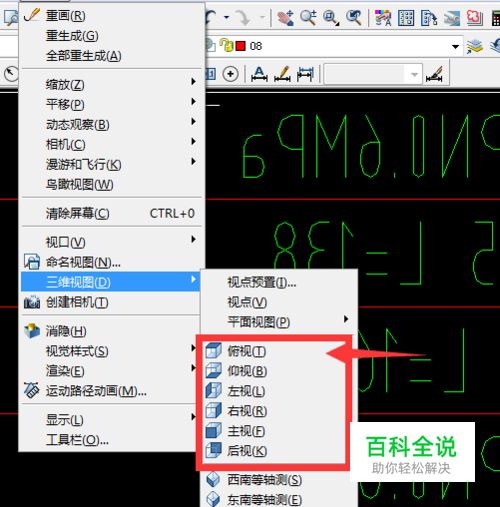Viewport: 500px width, 507px height.
Task: Open the Dimension Style brush icon
Action: (434, 74)
